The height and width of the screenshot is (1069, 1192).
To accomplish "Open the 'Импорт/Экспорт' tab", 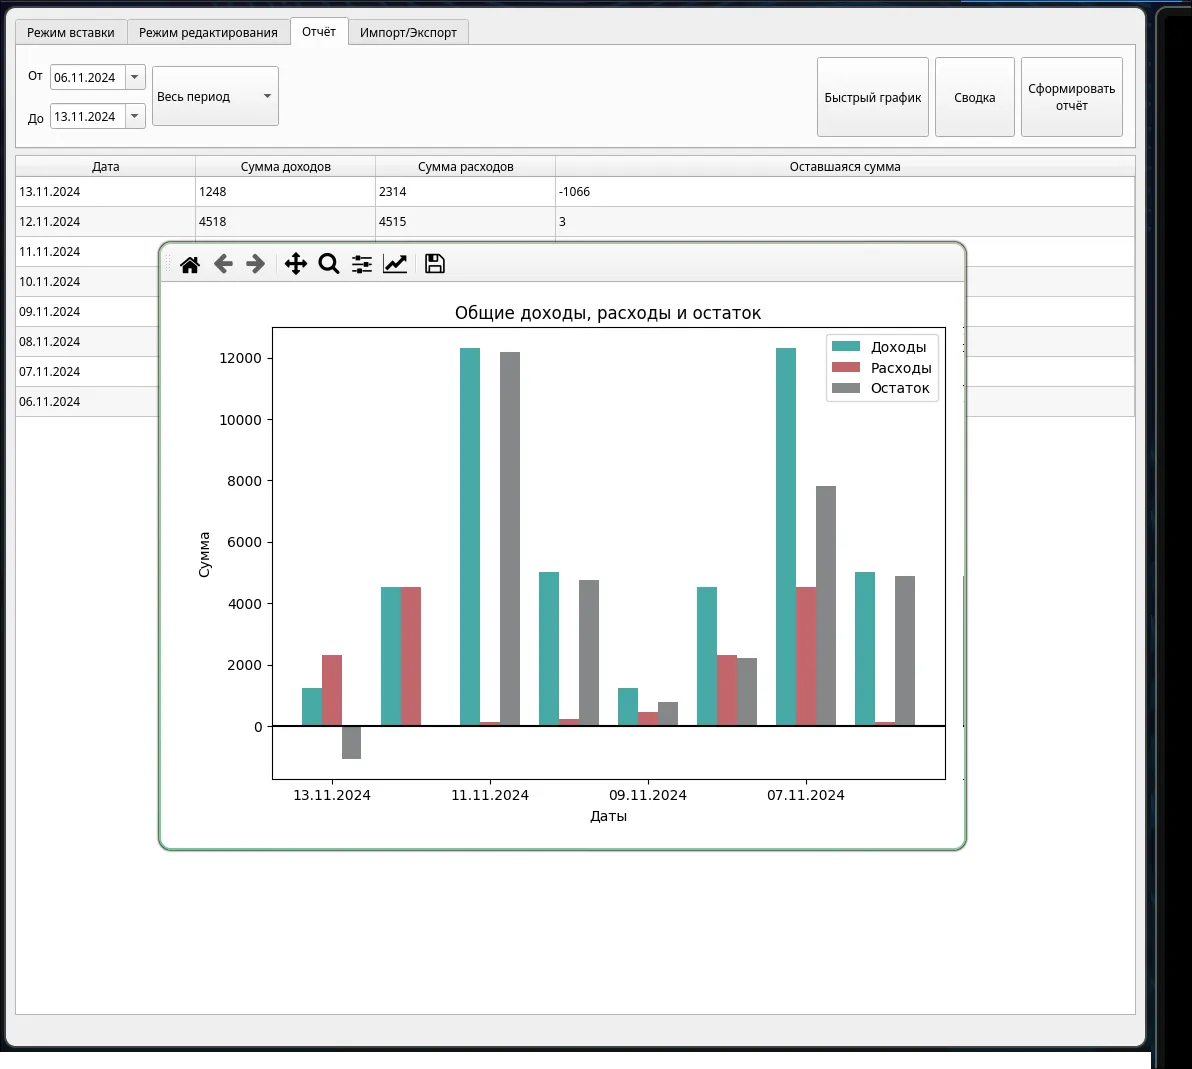I will [408, 32].
